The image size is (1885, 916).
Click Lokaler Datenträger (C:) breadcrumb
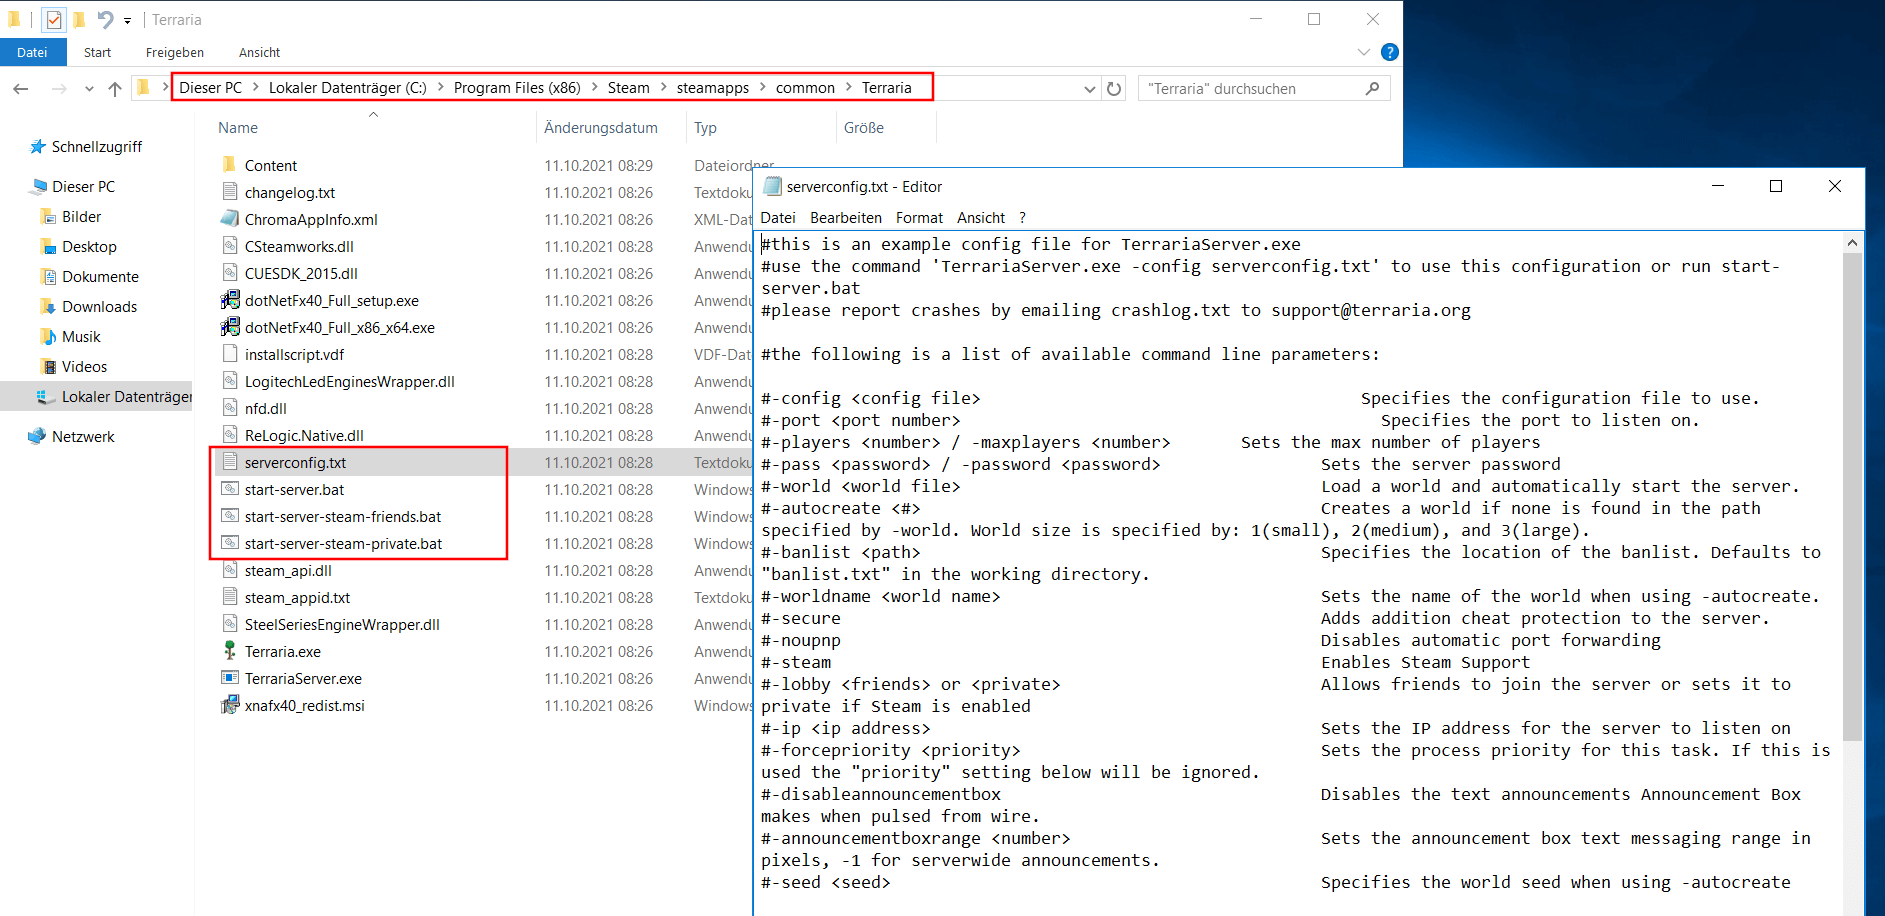tap(347, 88)
